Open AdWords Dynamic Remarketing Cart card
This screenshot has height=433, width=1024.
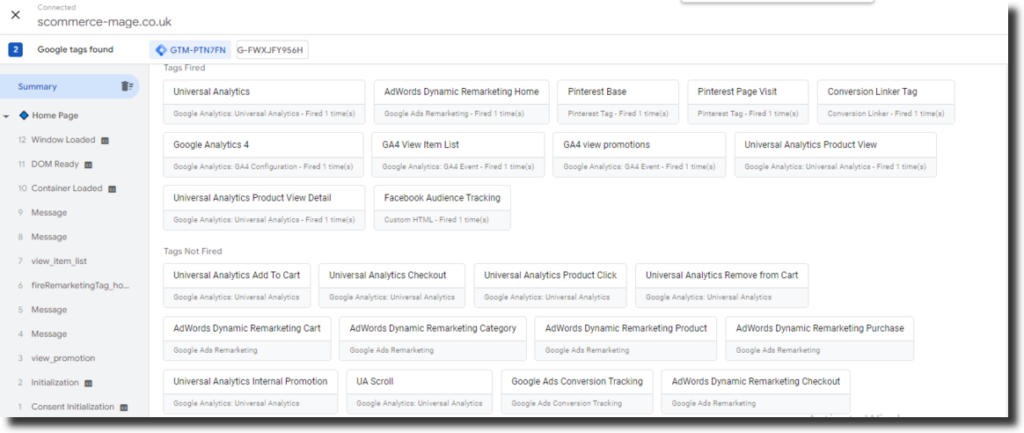(x=247, y=338)
